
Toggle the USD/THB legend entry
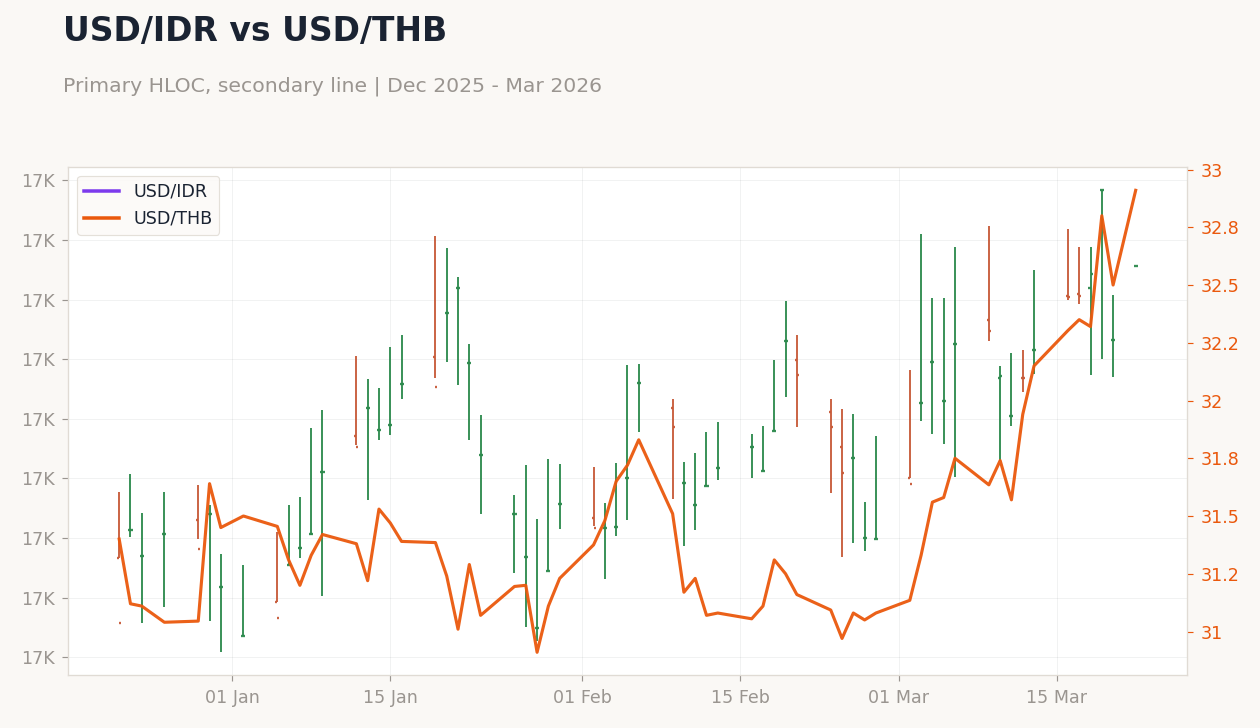pyautogui.click(x=147, y=218)
